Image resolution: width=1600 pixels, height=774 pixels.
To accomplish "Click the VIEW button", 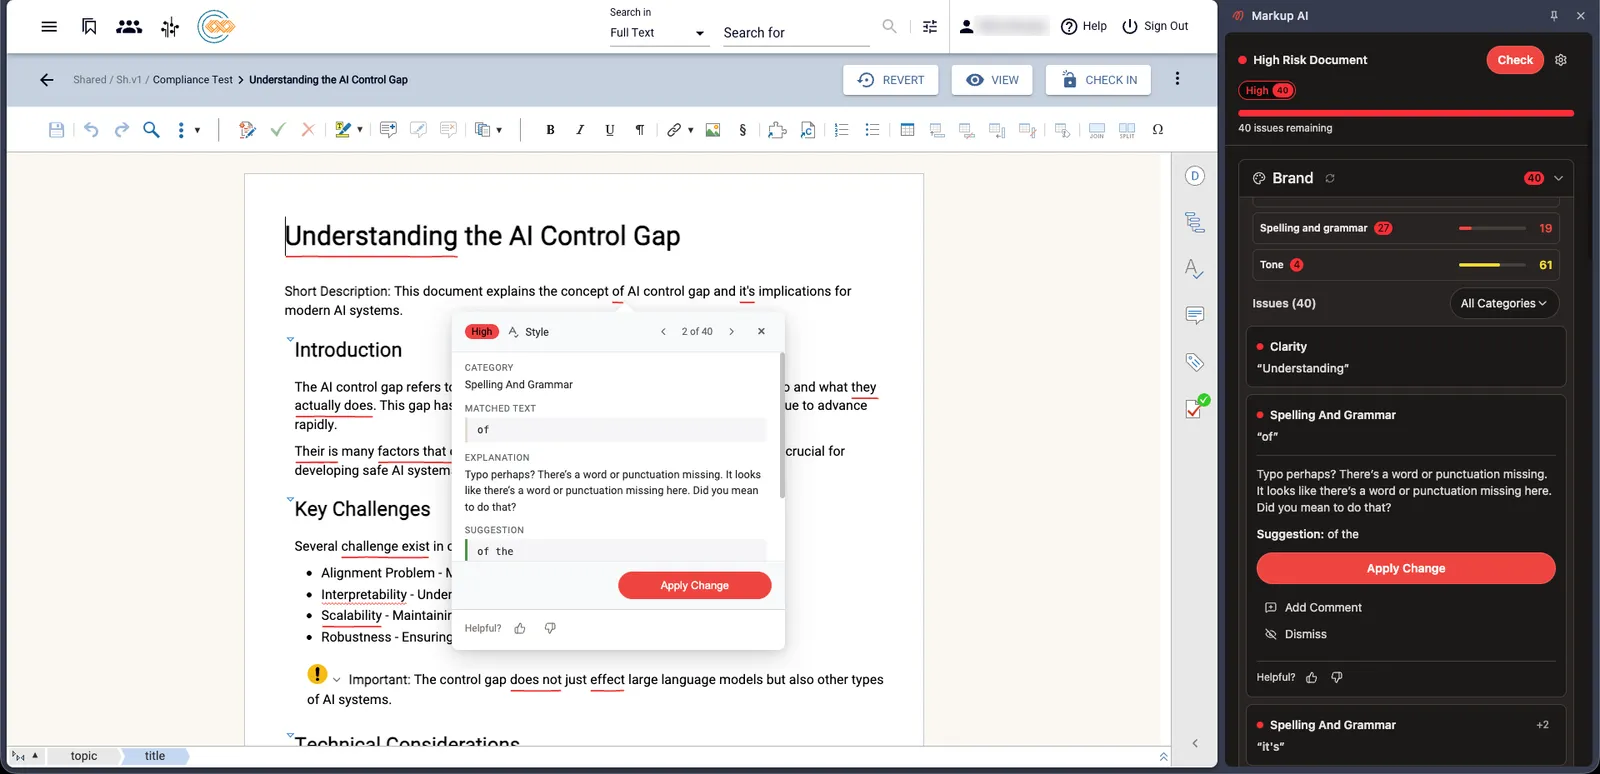I will 992,80.
